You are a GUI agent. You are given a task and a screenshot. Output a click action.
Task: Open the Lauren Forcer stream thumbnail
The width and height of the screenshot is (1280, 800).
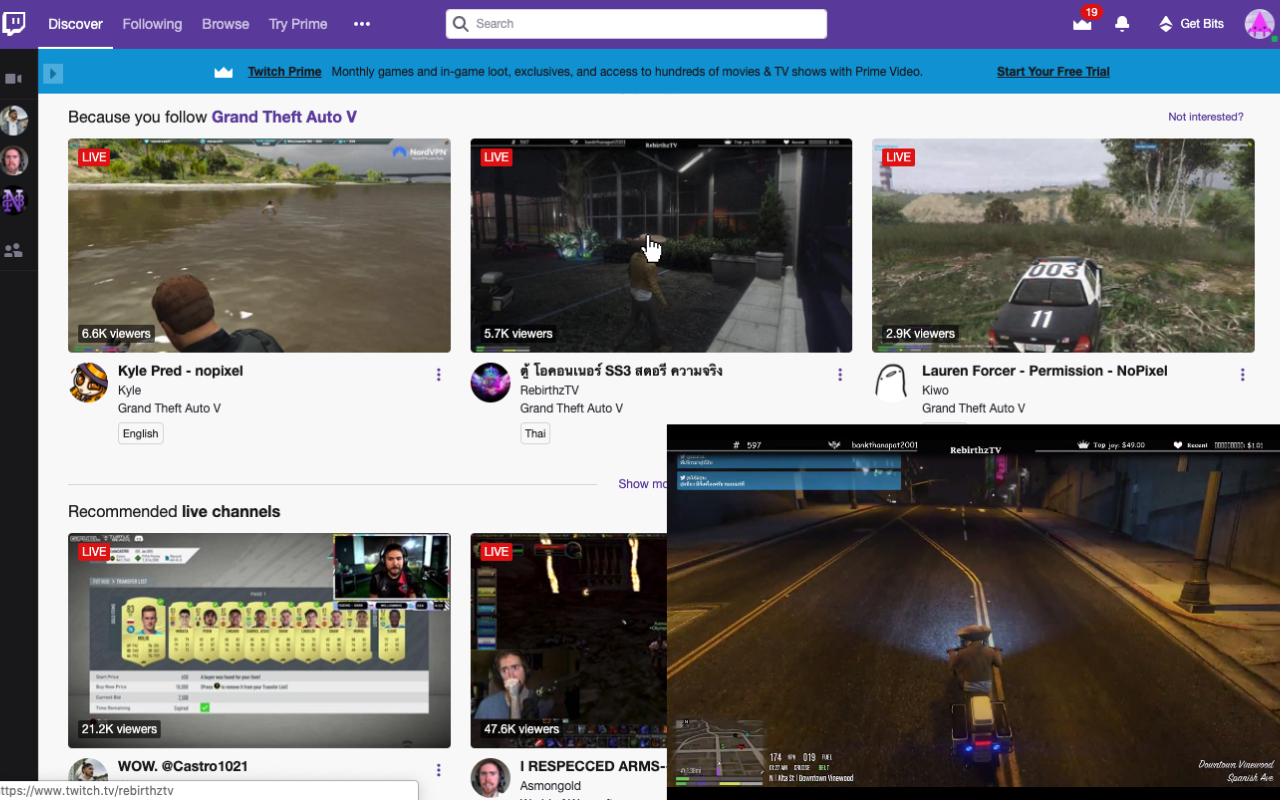coord(1063,245)
